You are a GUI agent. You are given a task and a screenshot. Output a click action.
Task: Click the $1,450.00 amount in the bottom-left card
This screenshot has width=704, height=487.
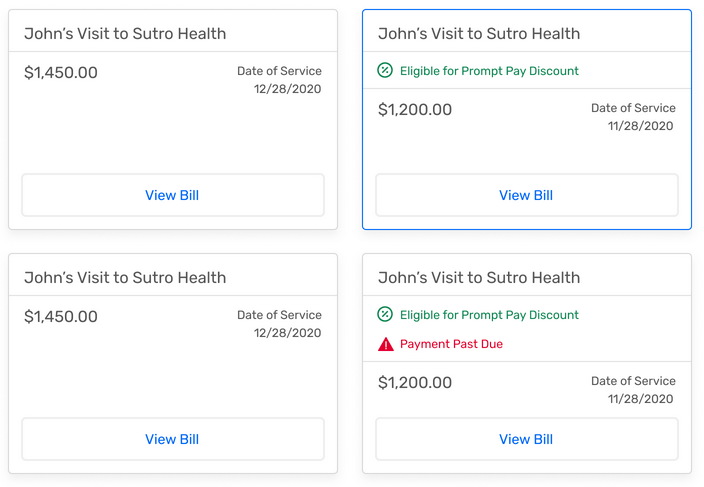(x=61, y=317)
